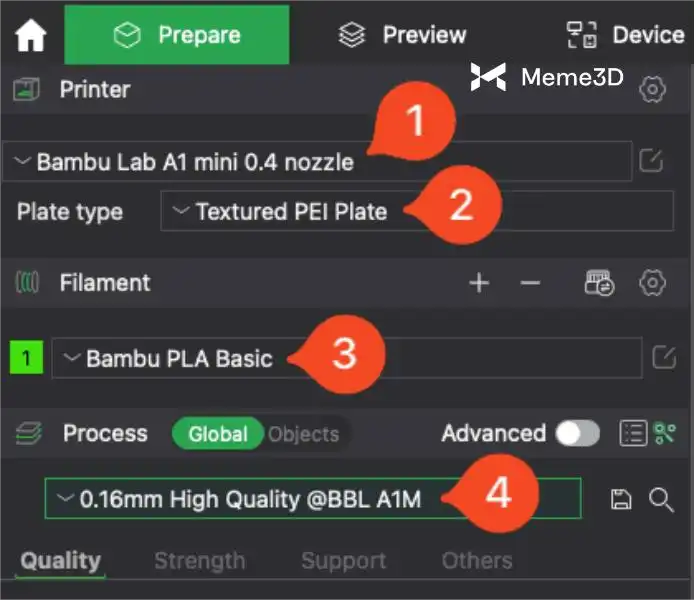Screen dimensions: 696x600
Task: Edit the Bambu PLA Basic preset
Action: (x=663, y=357)
